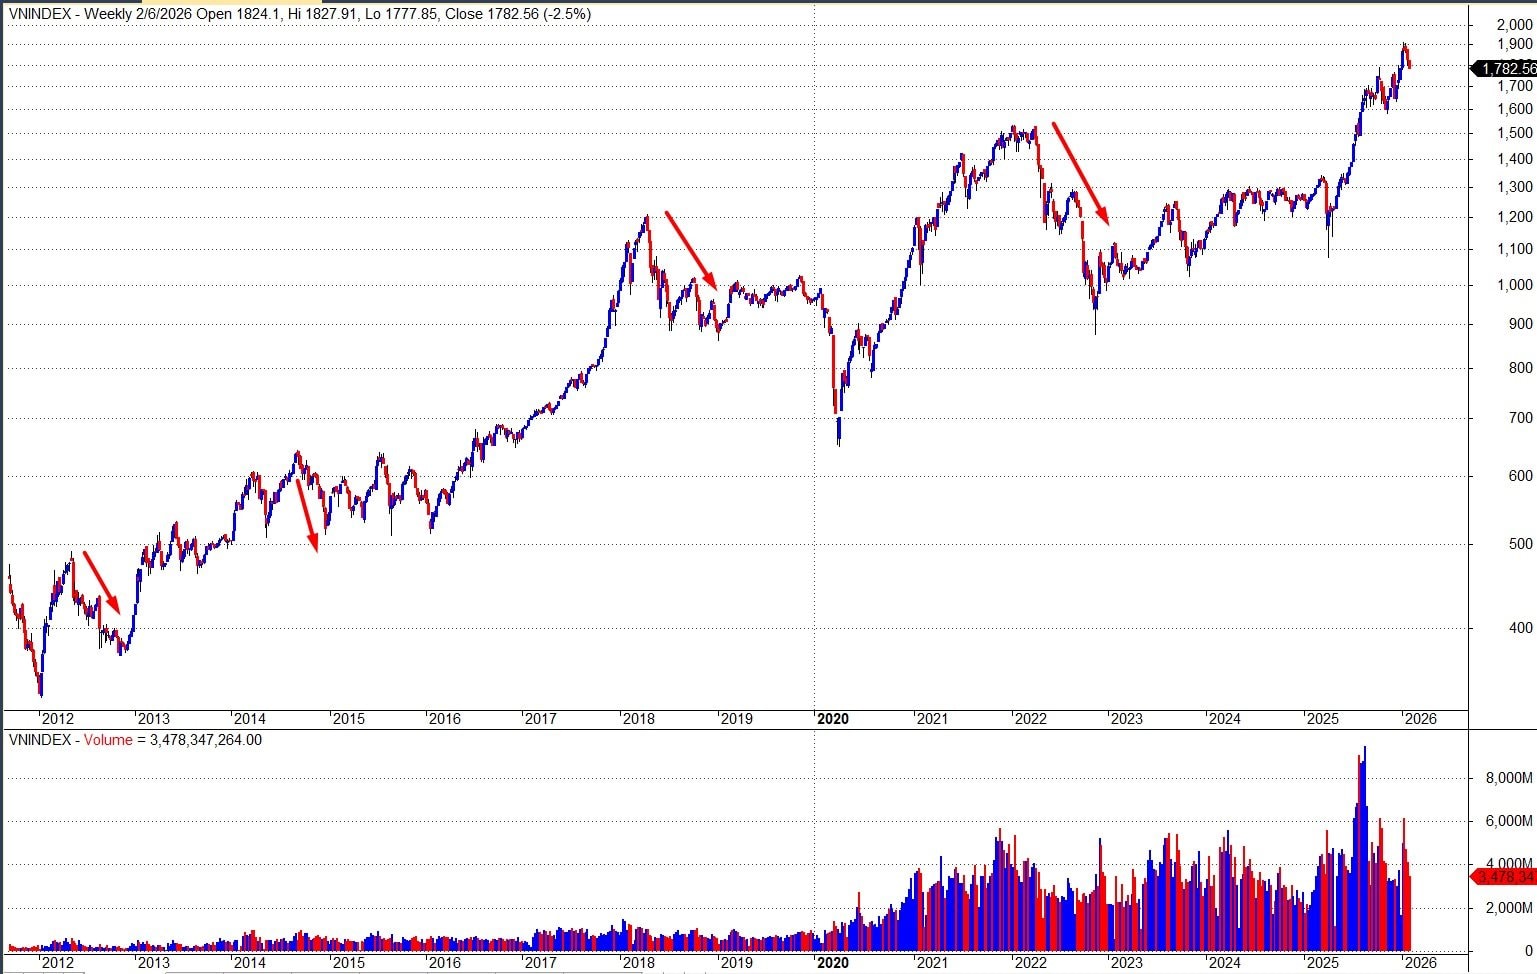Select the red trend arrow after the 2018 peak
The width and height of the screenshot is (1537, 974).
[691, 250]
